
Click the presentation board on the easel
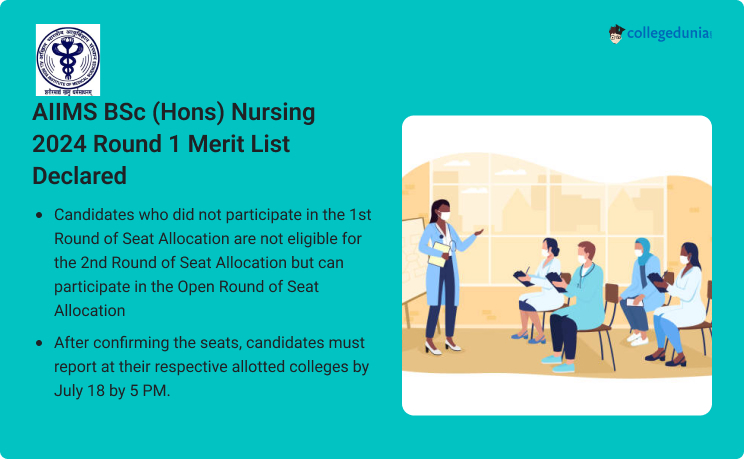tap(414, 260)
